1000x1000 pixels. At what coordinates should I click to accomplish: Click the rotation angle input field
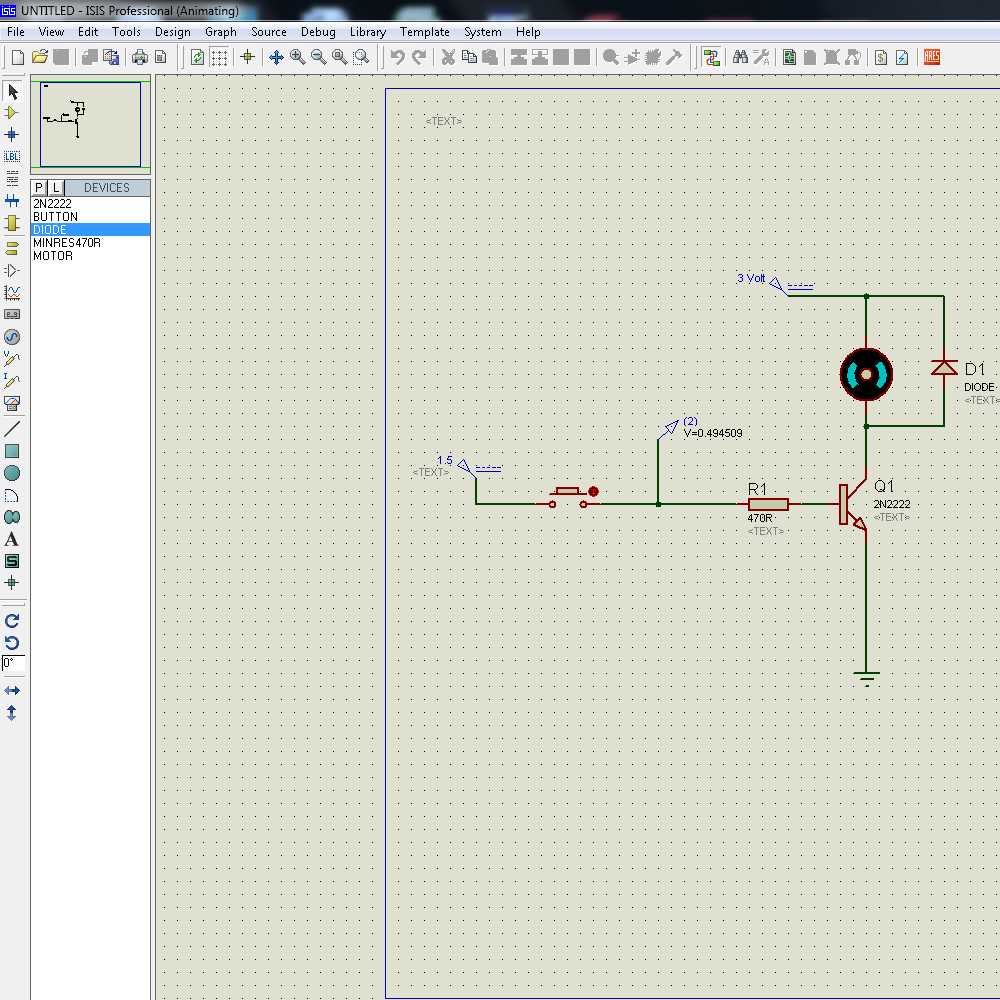[13, 663]
